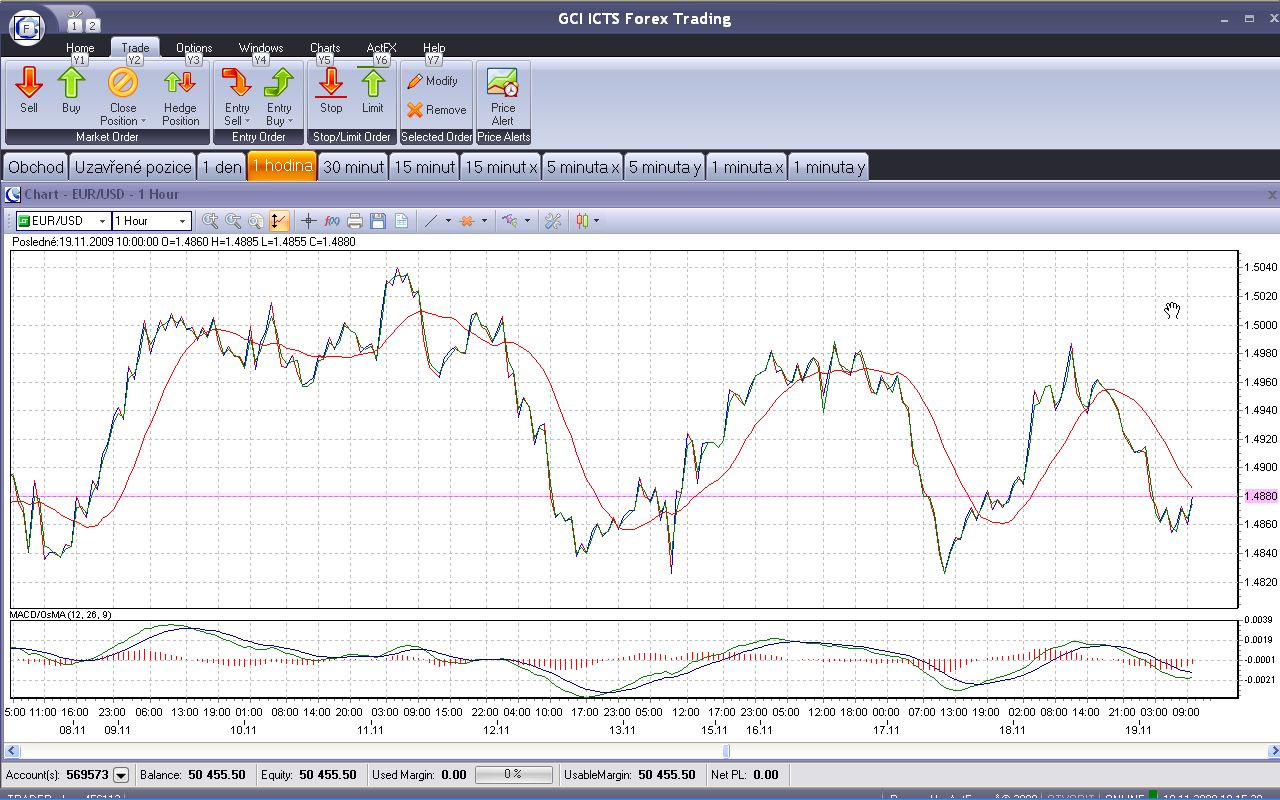The image size is (1280, 800).
Task: Print the chart
Action: tap(355, 221)
